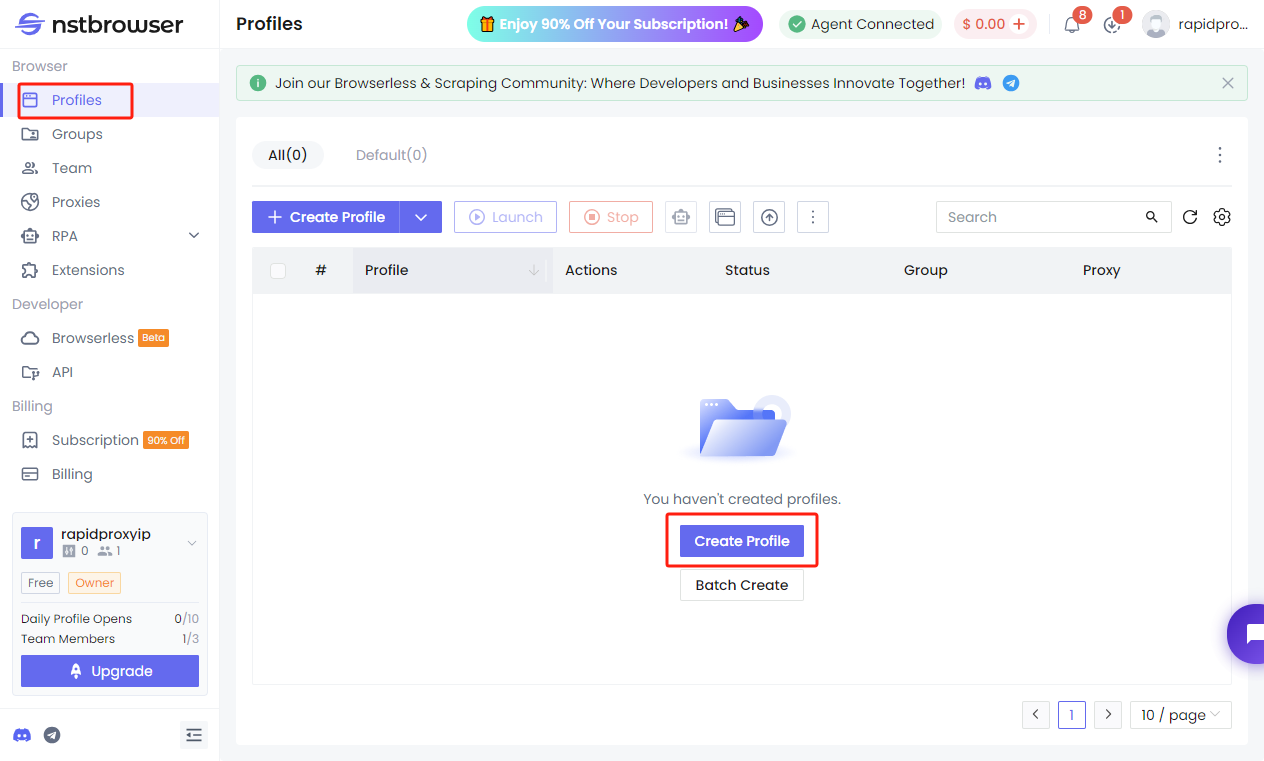This screenshot has height=761, width=1264.
Task: Click the Proxy column header
Action: pyautogui.click(x=1101, y=270)
